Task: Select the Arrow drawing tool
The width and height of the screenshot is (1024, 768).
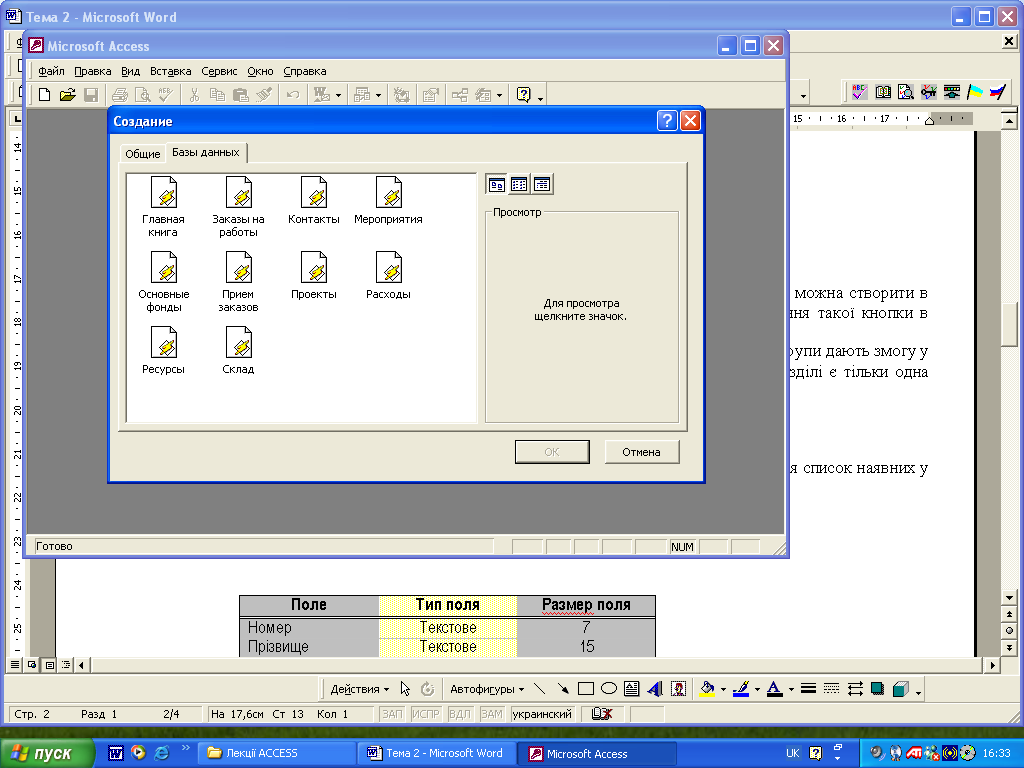Action: 563,689
